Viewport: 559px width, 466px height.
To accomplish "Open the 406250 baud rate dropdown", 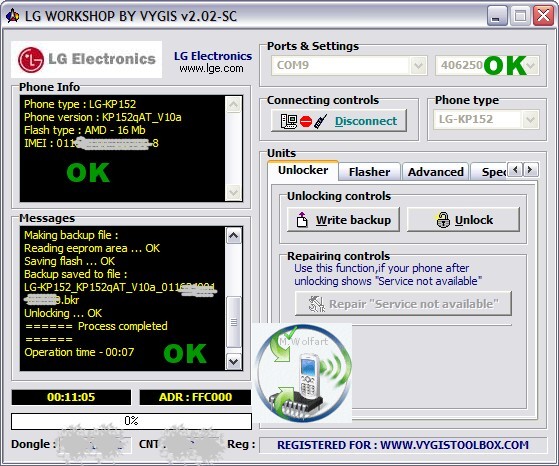I will click(530, 66).
